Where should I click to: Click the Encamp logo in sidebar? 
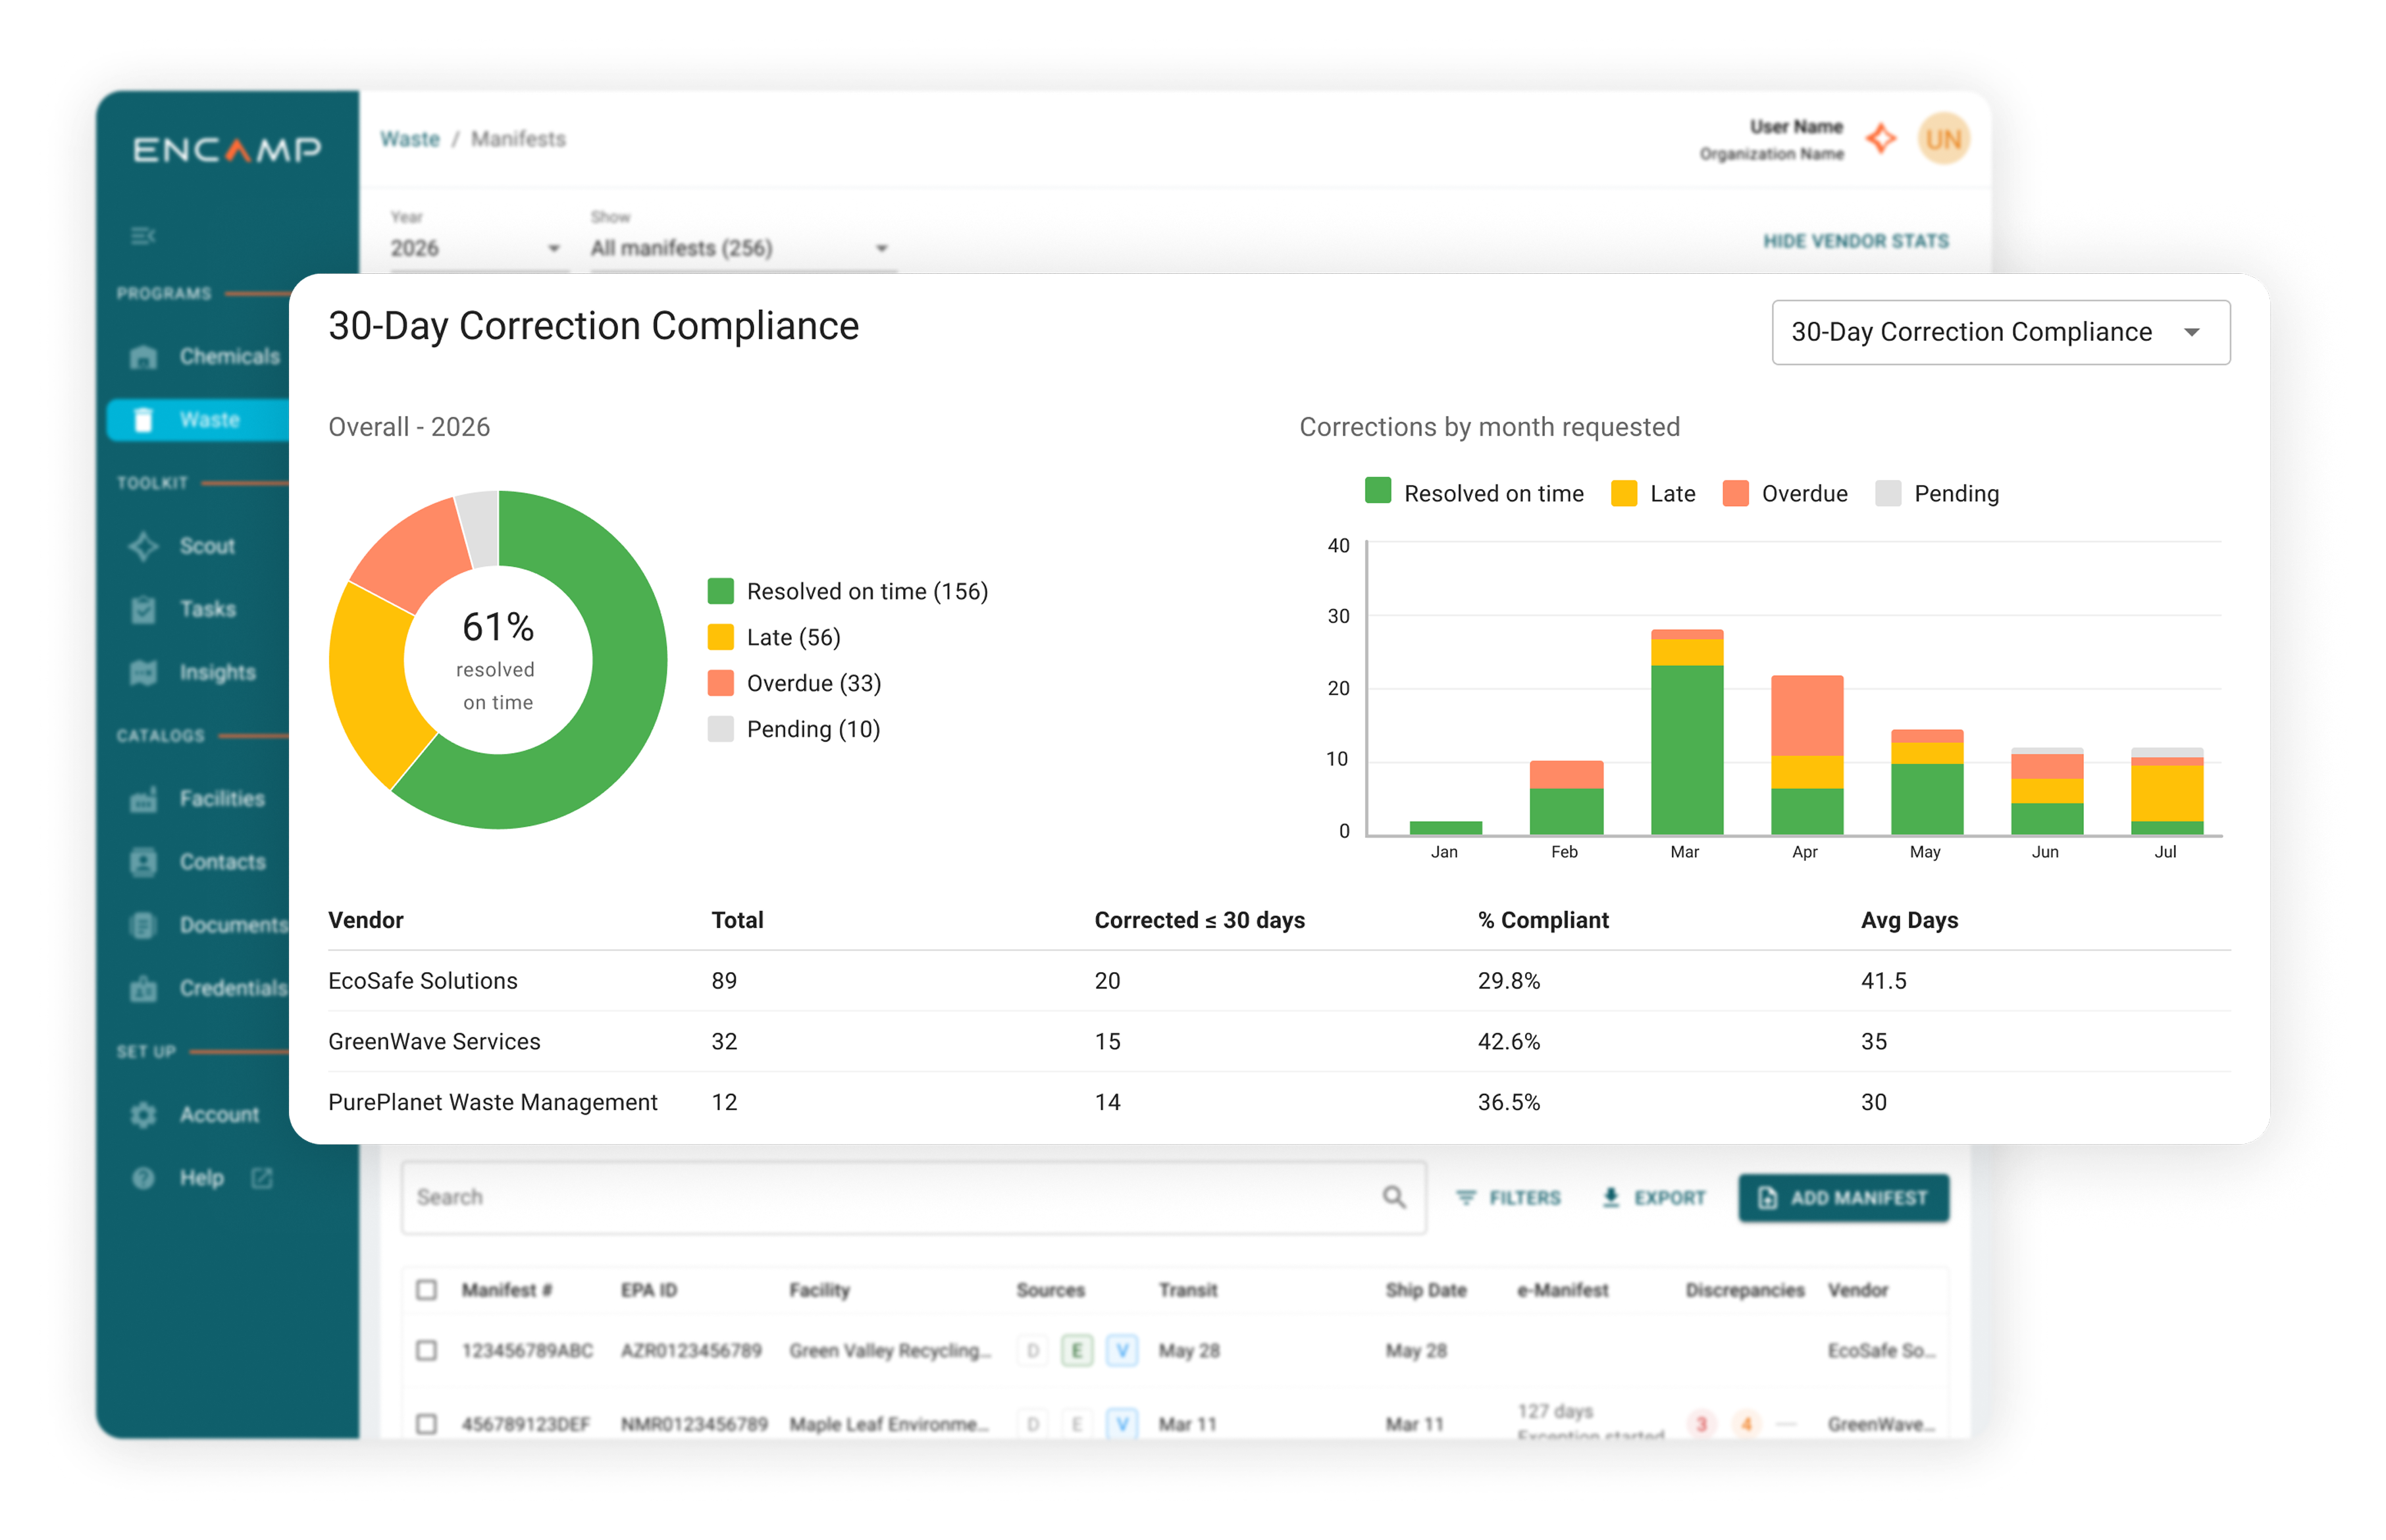227,149
